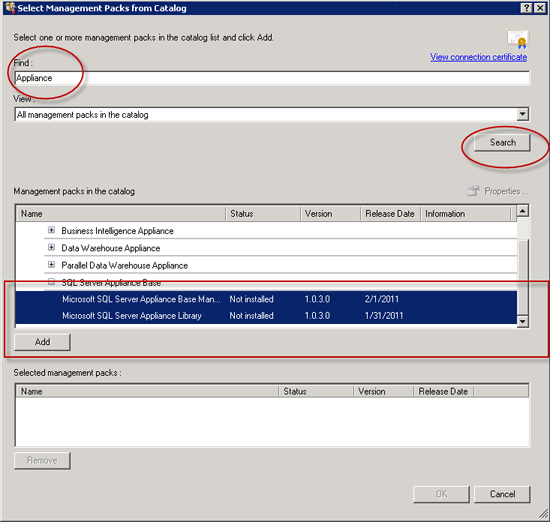Click the Help question mark button

(526, 8)
